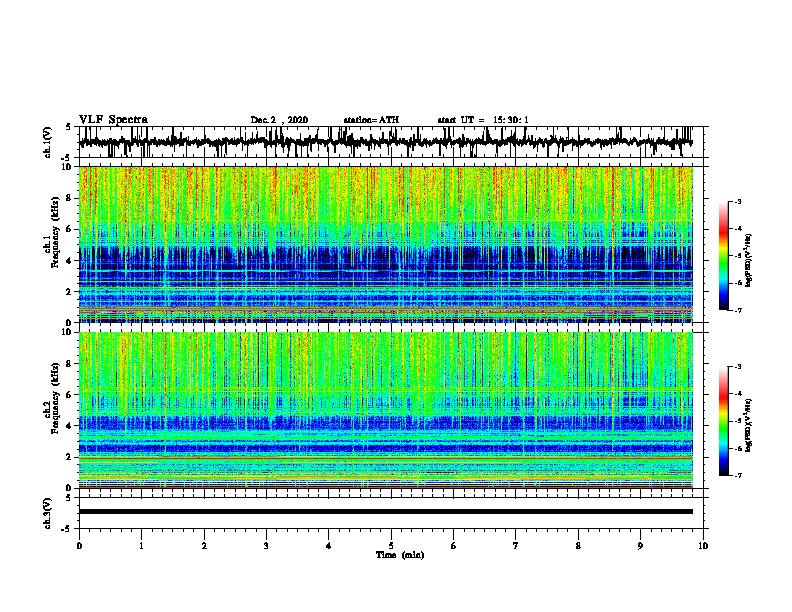Click the "VLF Spectra" plot title
792x612 pixels.
113,120
